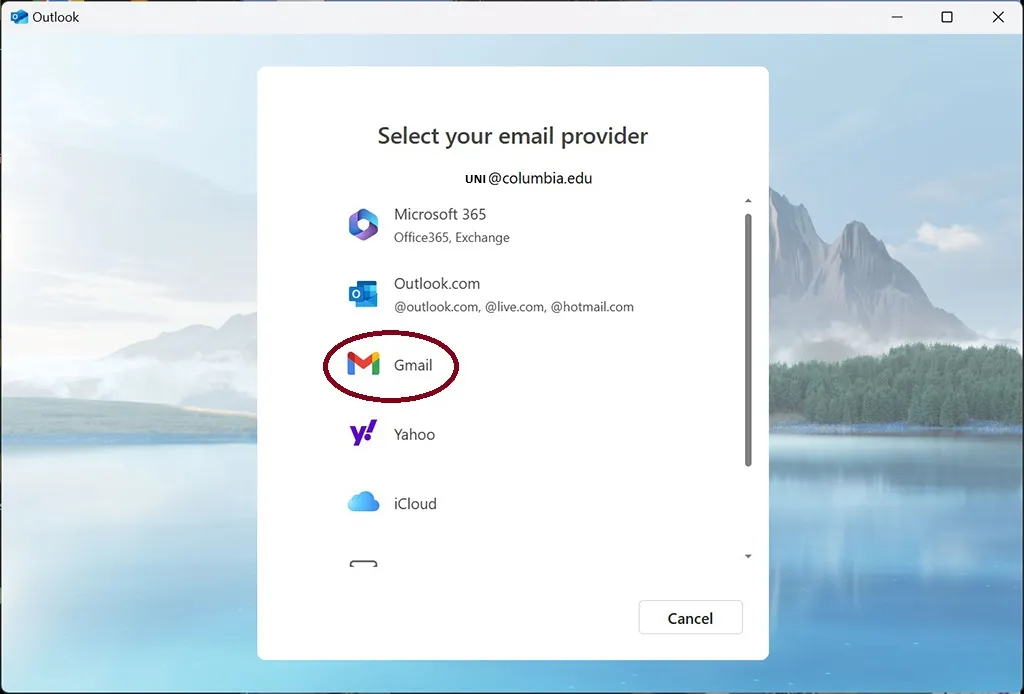Click the UNI@columbia.edu email address text
Viewport: 1024px width, 694px height.
(528, 178)
